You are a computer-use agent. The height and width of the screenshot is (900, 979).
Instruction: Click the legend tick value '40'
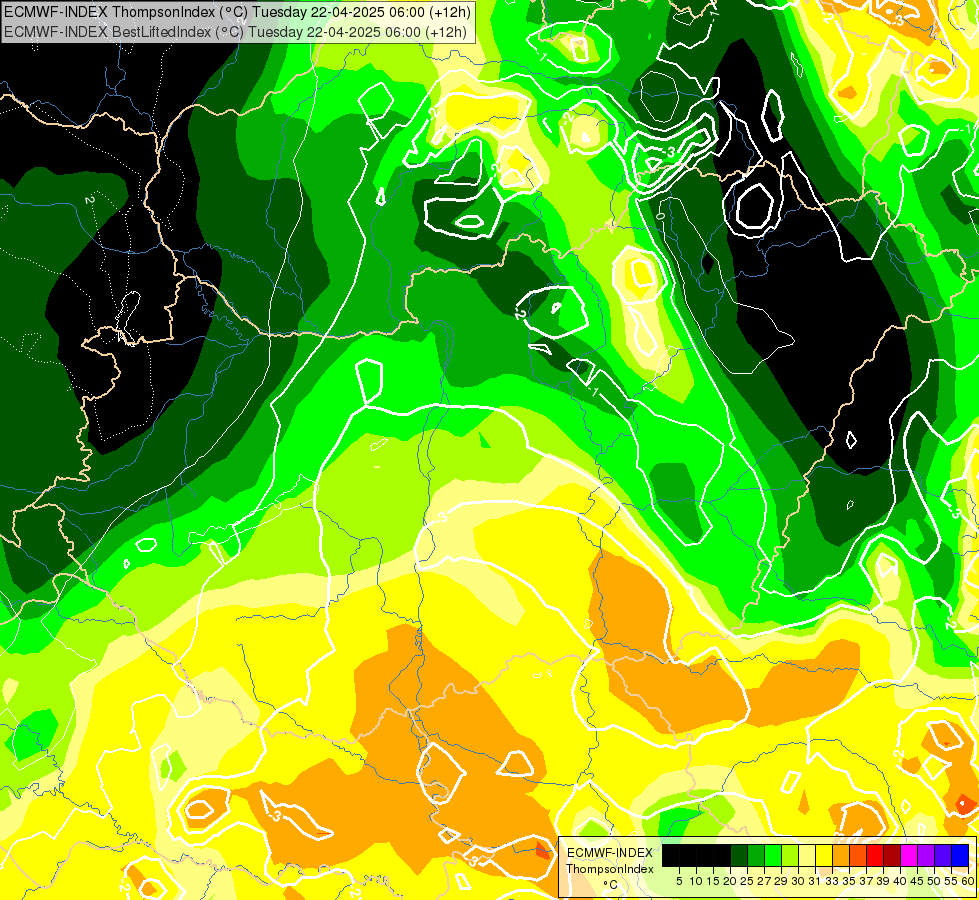click(x=900, y=881)
